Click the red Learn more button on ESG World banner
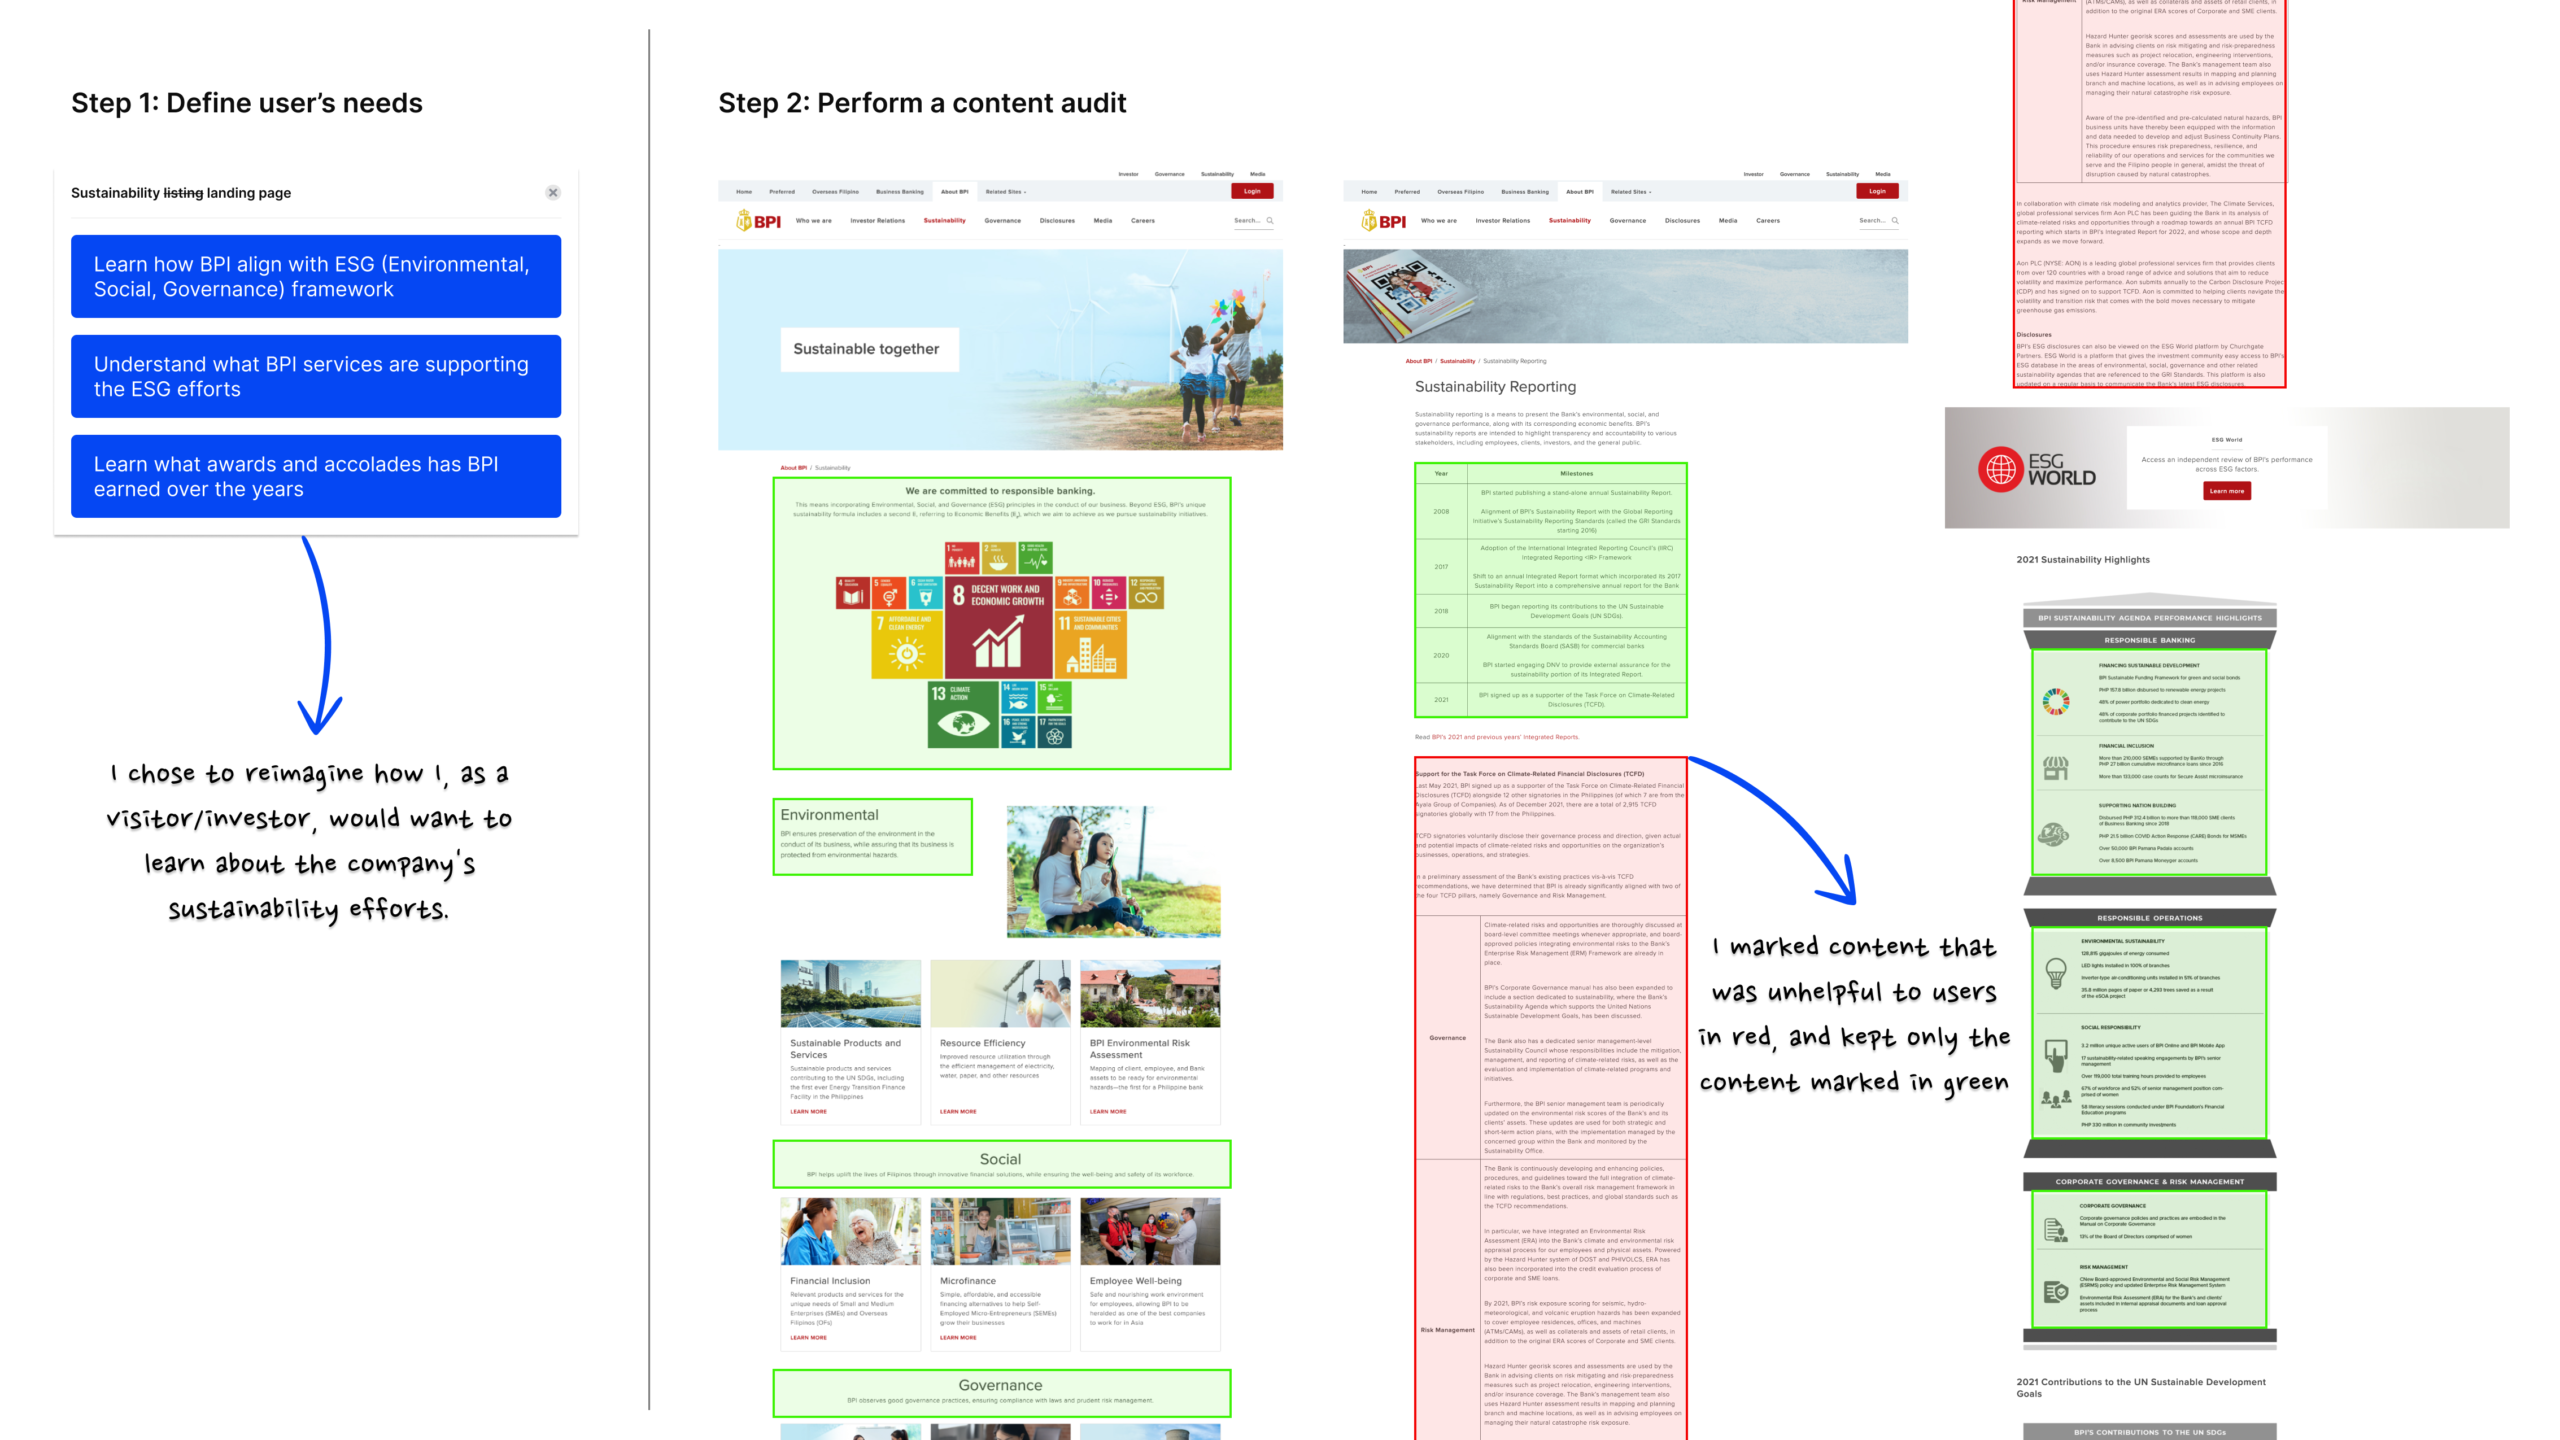Screen dimensions: 2560x1440 [x=2226, y=491]
